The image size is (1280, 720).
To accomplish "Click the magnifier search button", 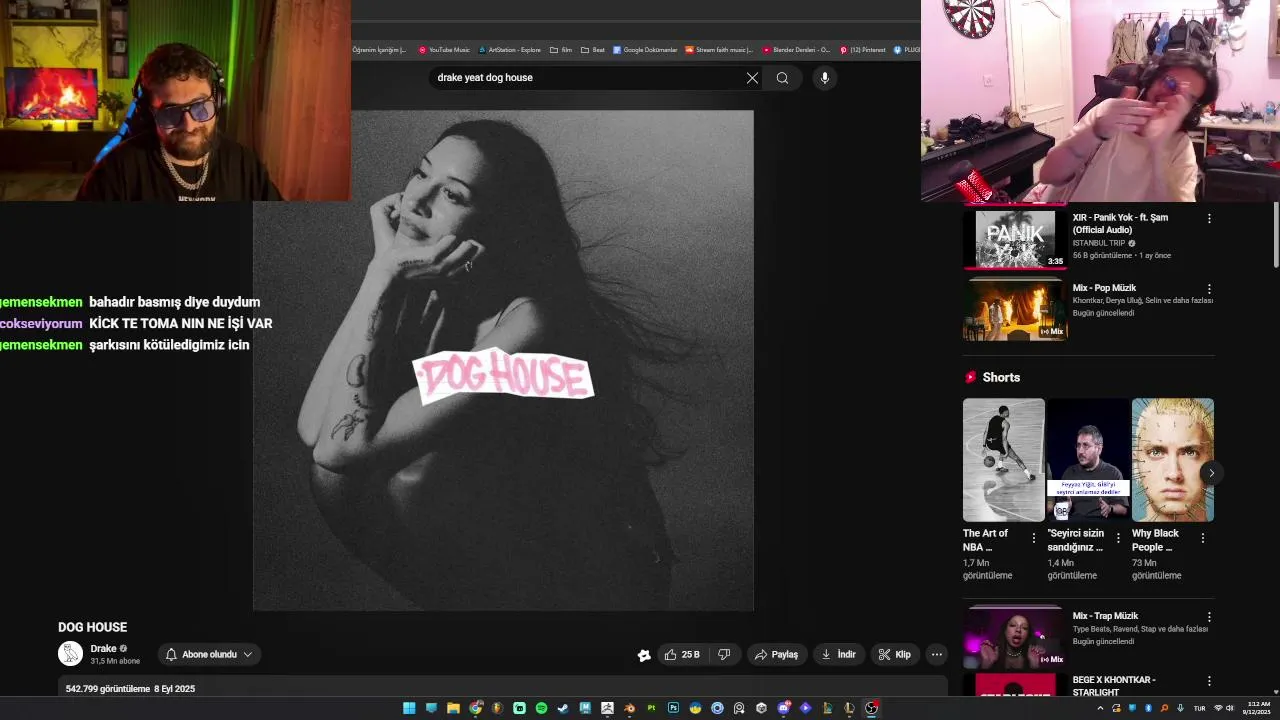I will (x=782, y=78).
